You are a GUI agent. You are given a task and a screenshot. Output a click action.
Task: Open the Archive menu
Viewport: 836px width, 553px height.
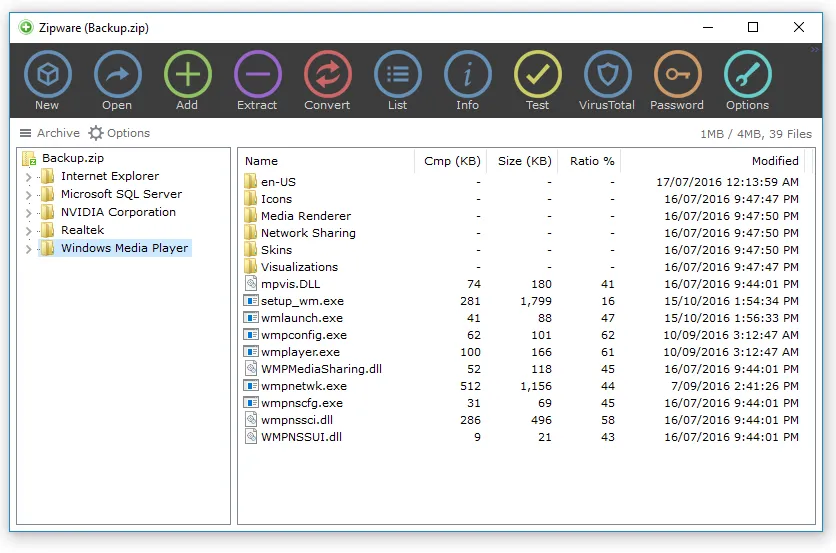[x=49, y=133]
